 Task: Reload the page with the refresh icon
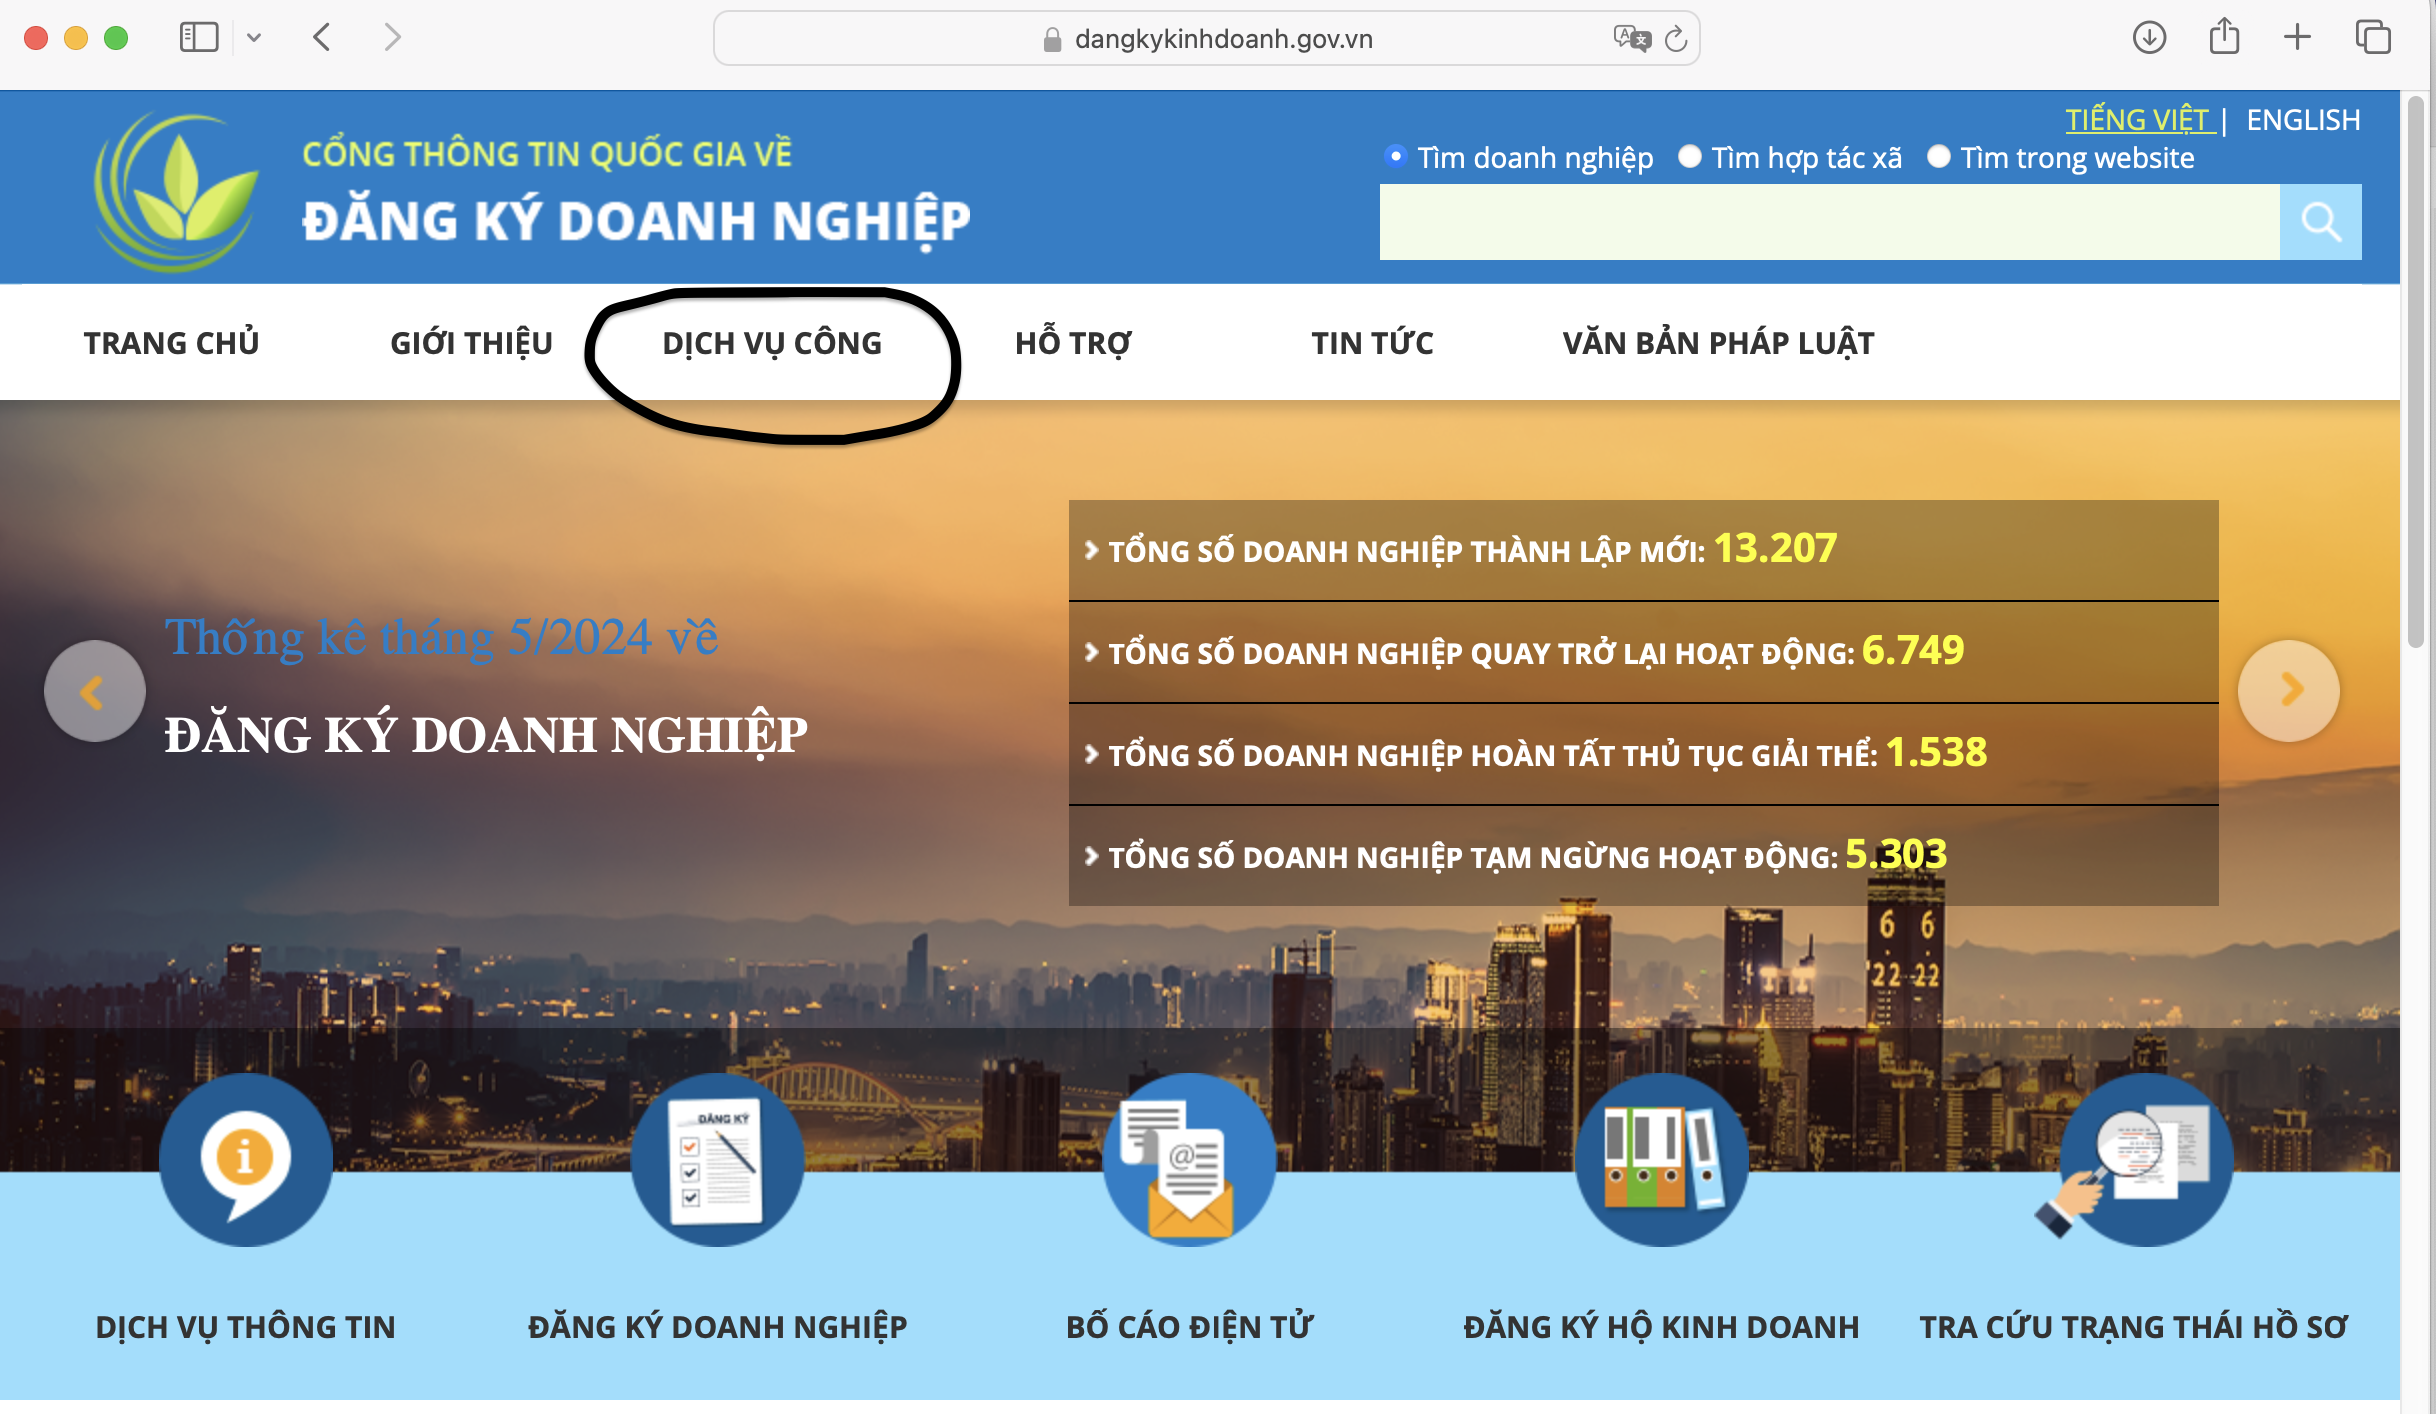coord(1676,39)
